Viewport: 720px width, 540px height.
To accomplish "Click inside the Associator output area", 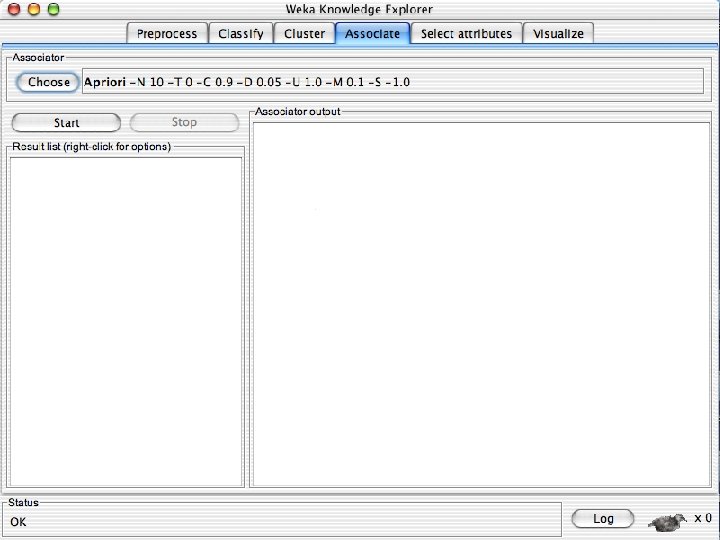I will click(481, 304).
